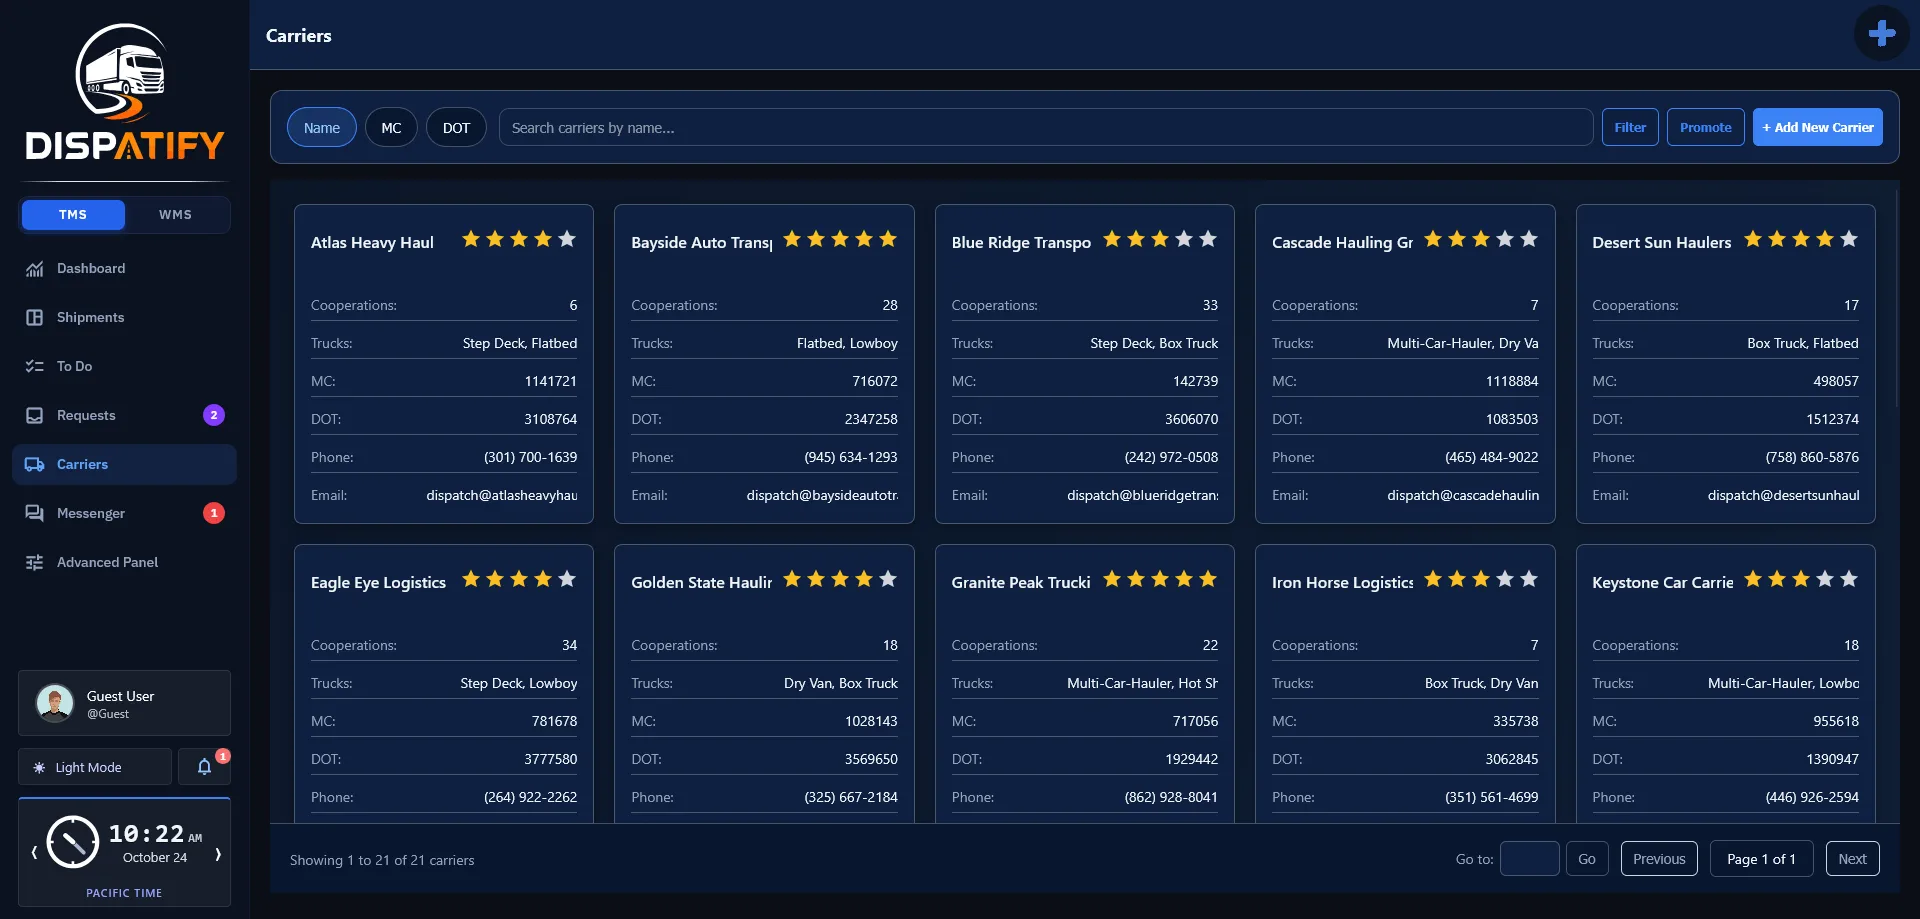
Task: Click the Guest User avatar
Action: coord(55,703)
